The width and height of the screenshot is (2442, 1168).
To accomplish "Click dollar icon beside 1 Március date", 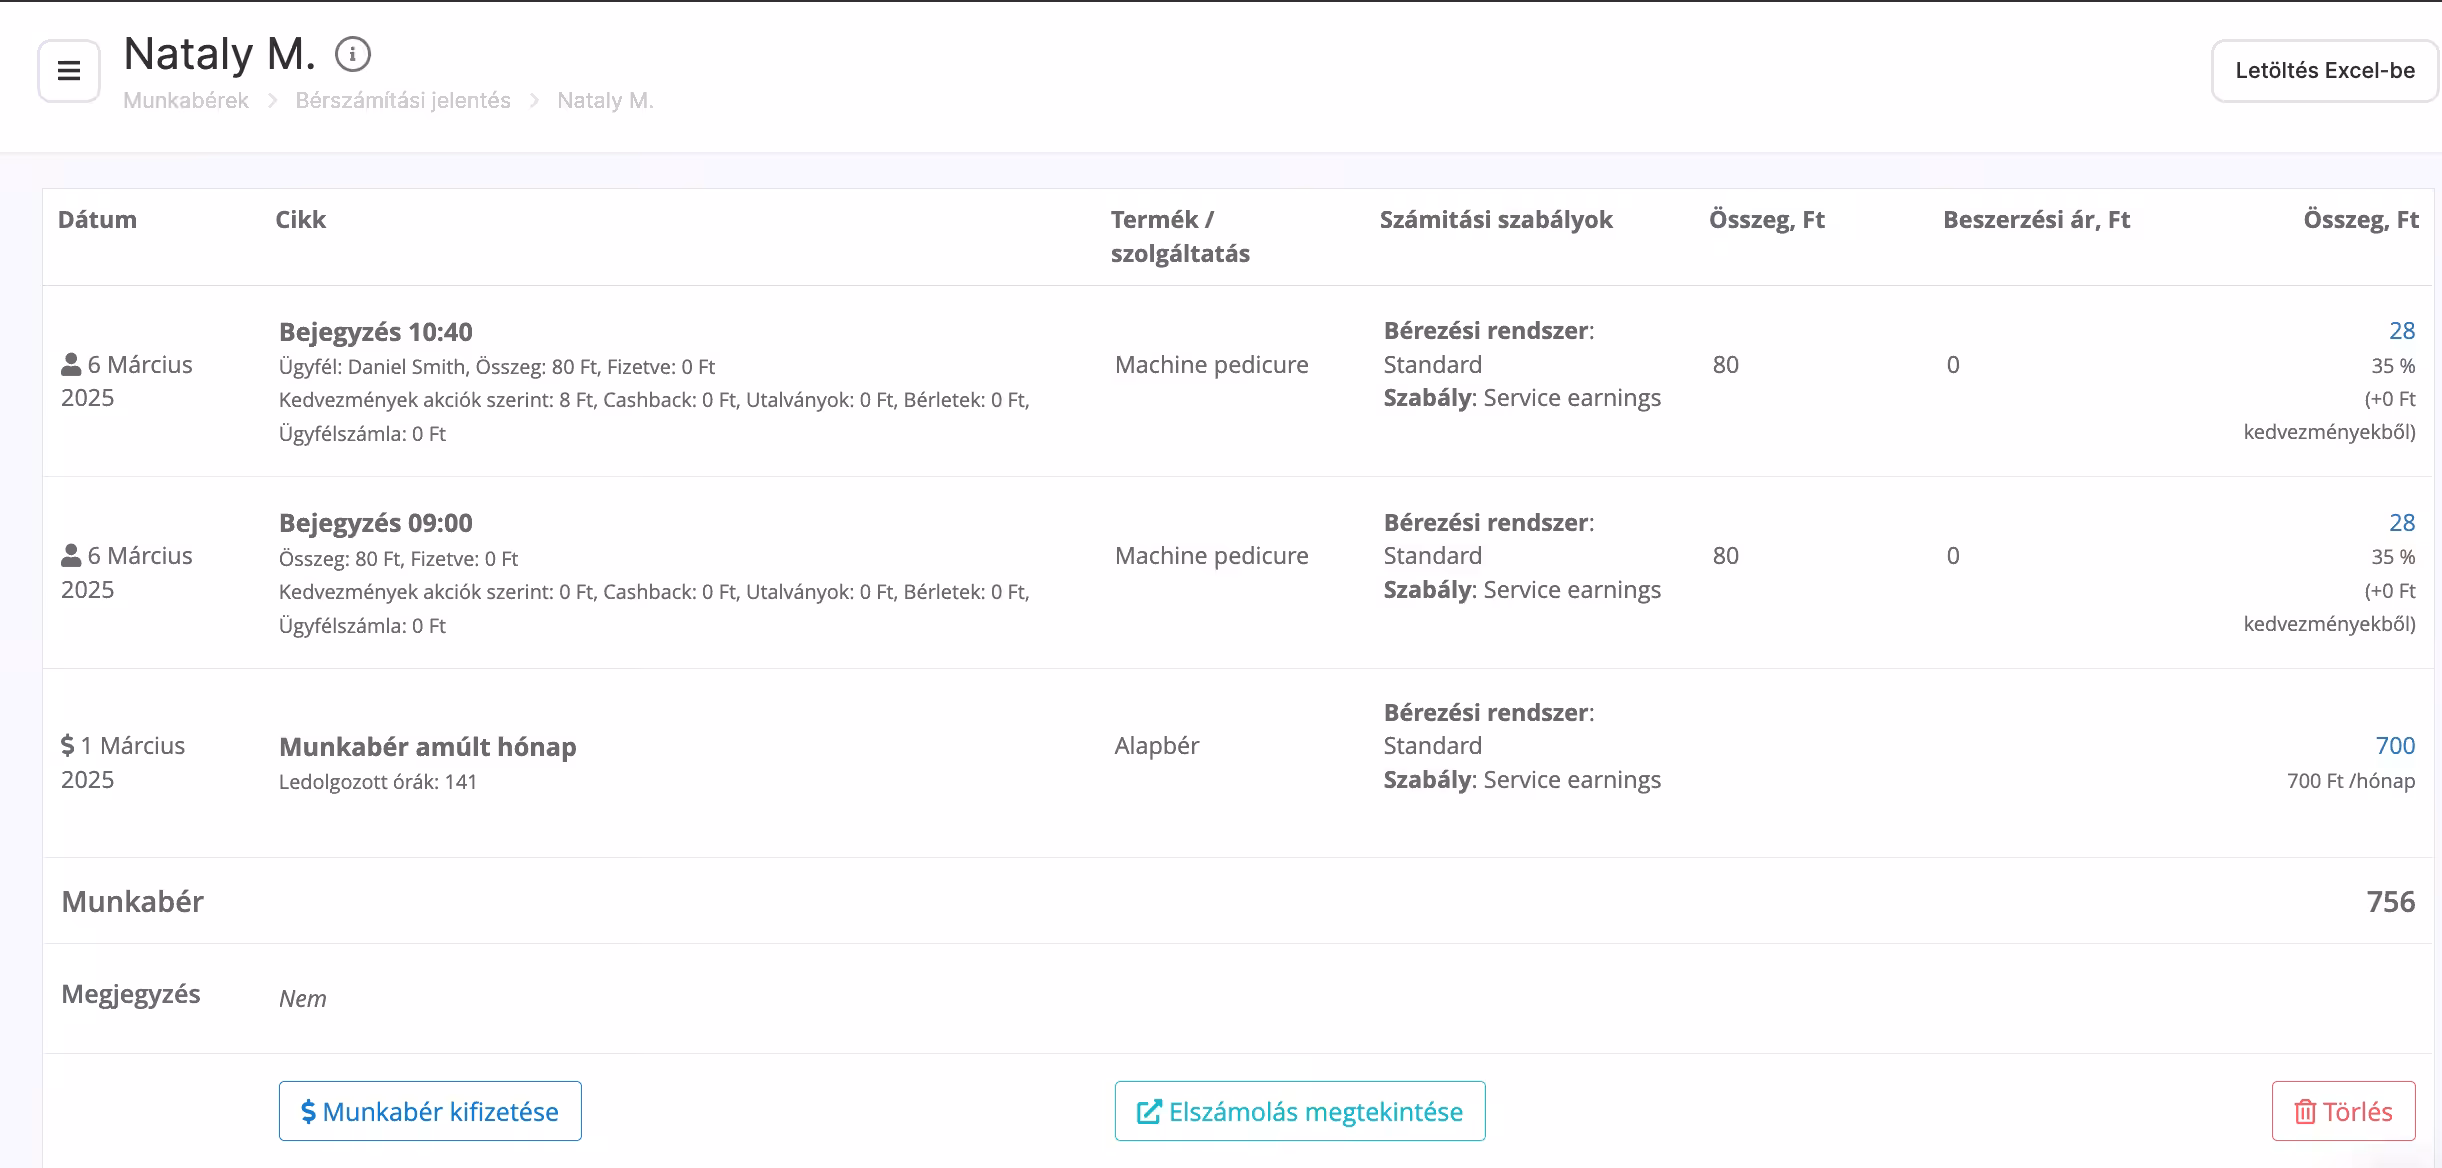I will click(67, 745).
